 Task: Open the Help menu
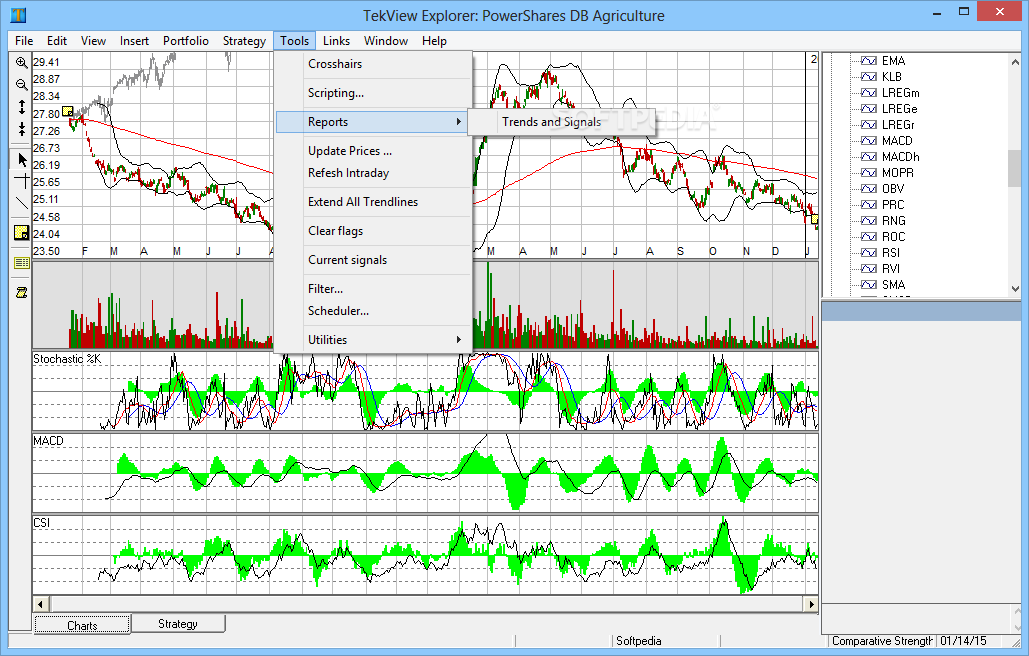point(434,41)
